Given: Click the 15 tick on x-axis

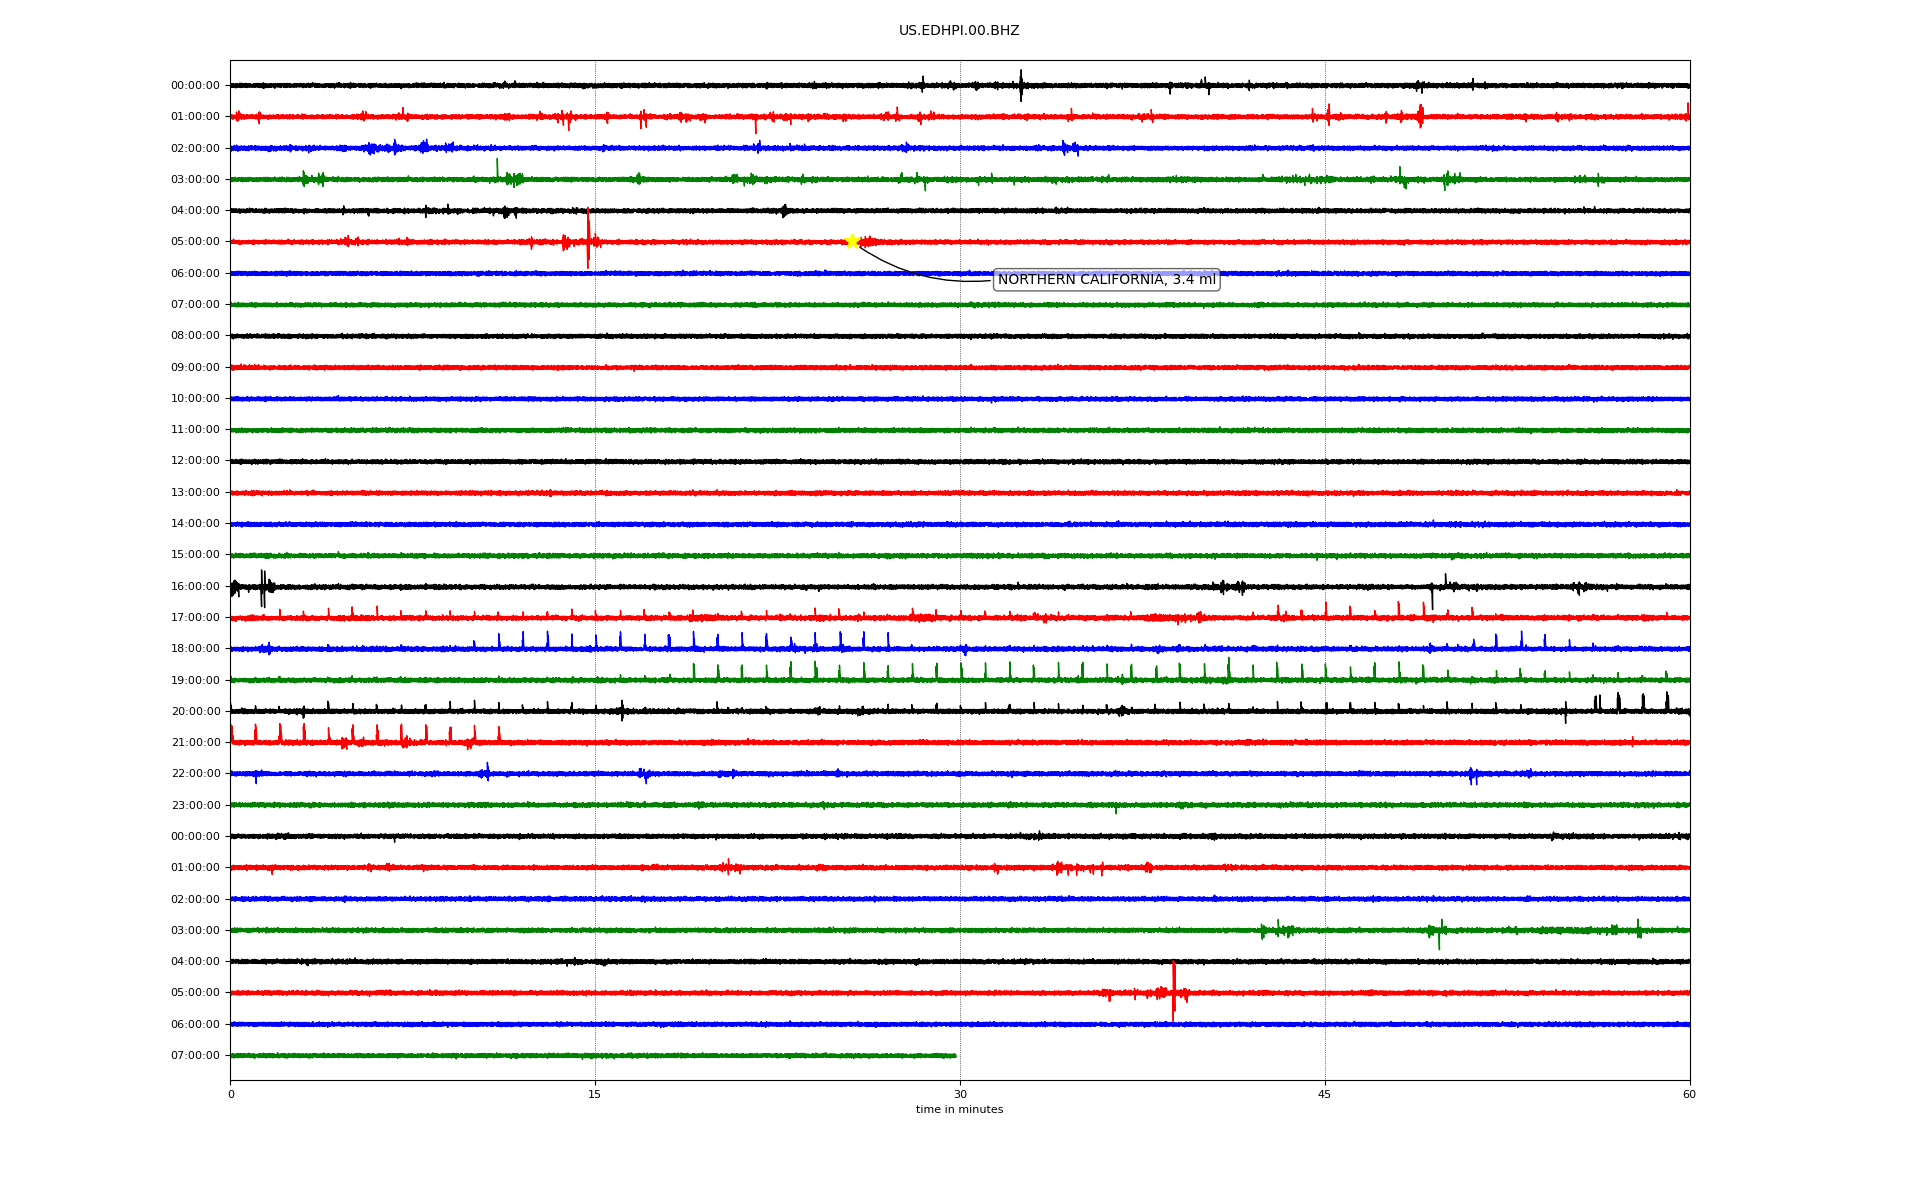Looking at the screenshot, I should (x=595, y=1094).
